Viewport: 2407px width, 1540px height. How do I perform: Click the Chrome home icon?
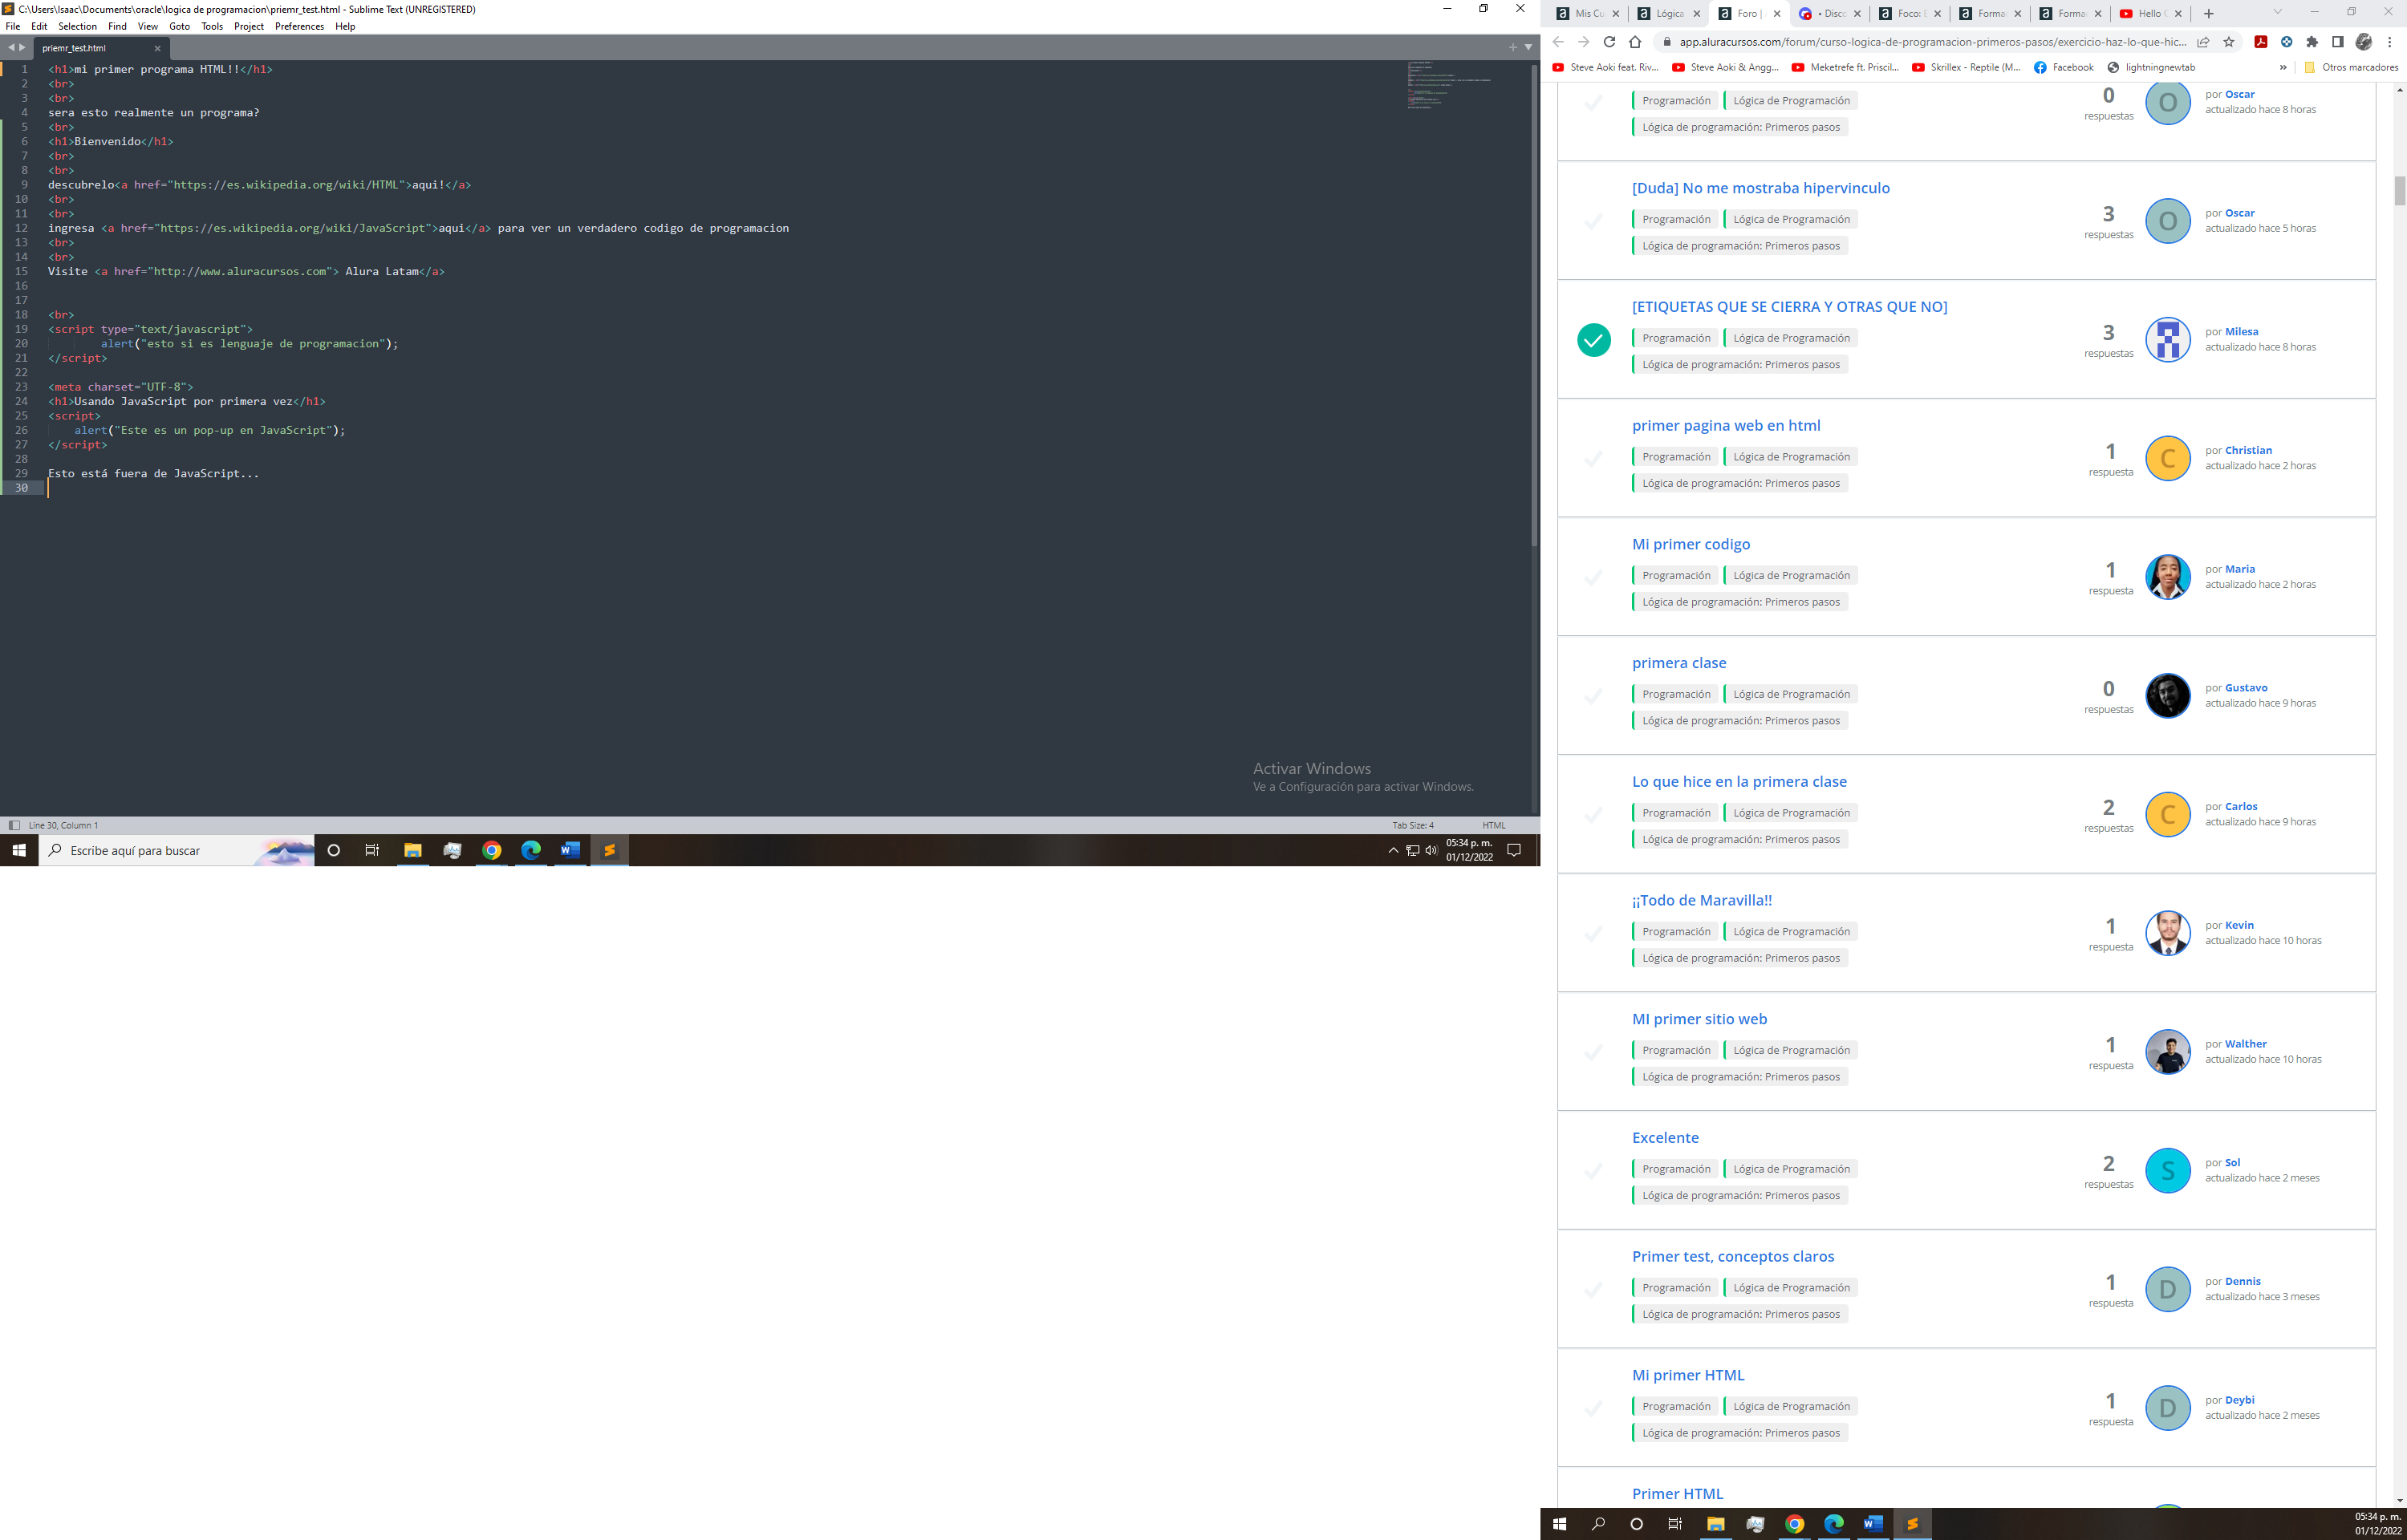click(1635, 42)
